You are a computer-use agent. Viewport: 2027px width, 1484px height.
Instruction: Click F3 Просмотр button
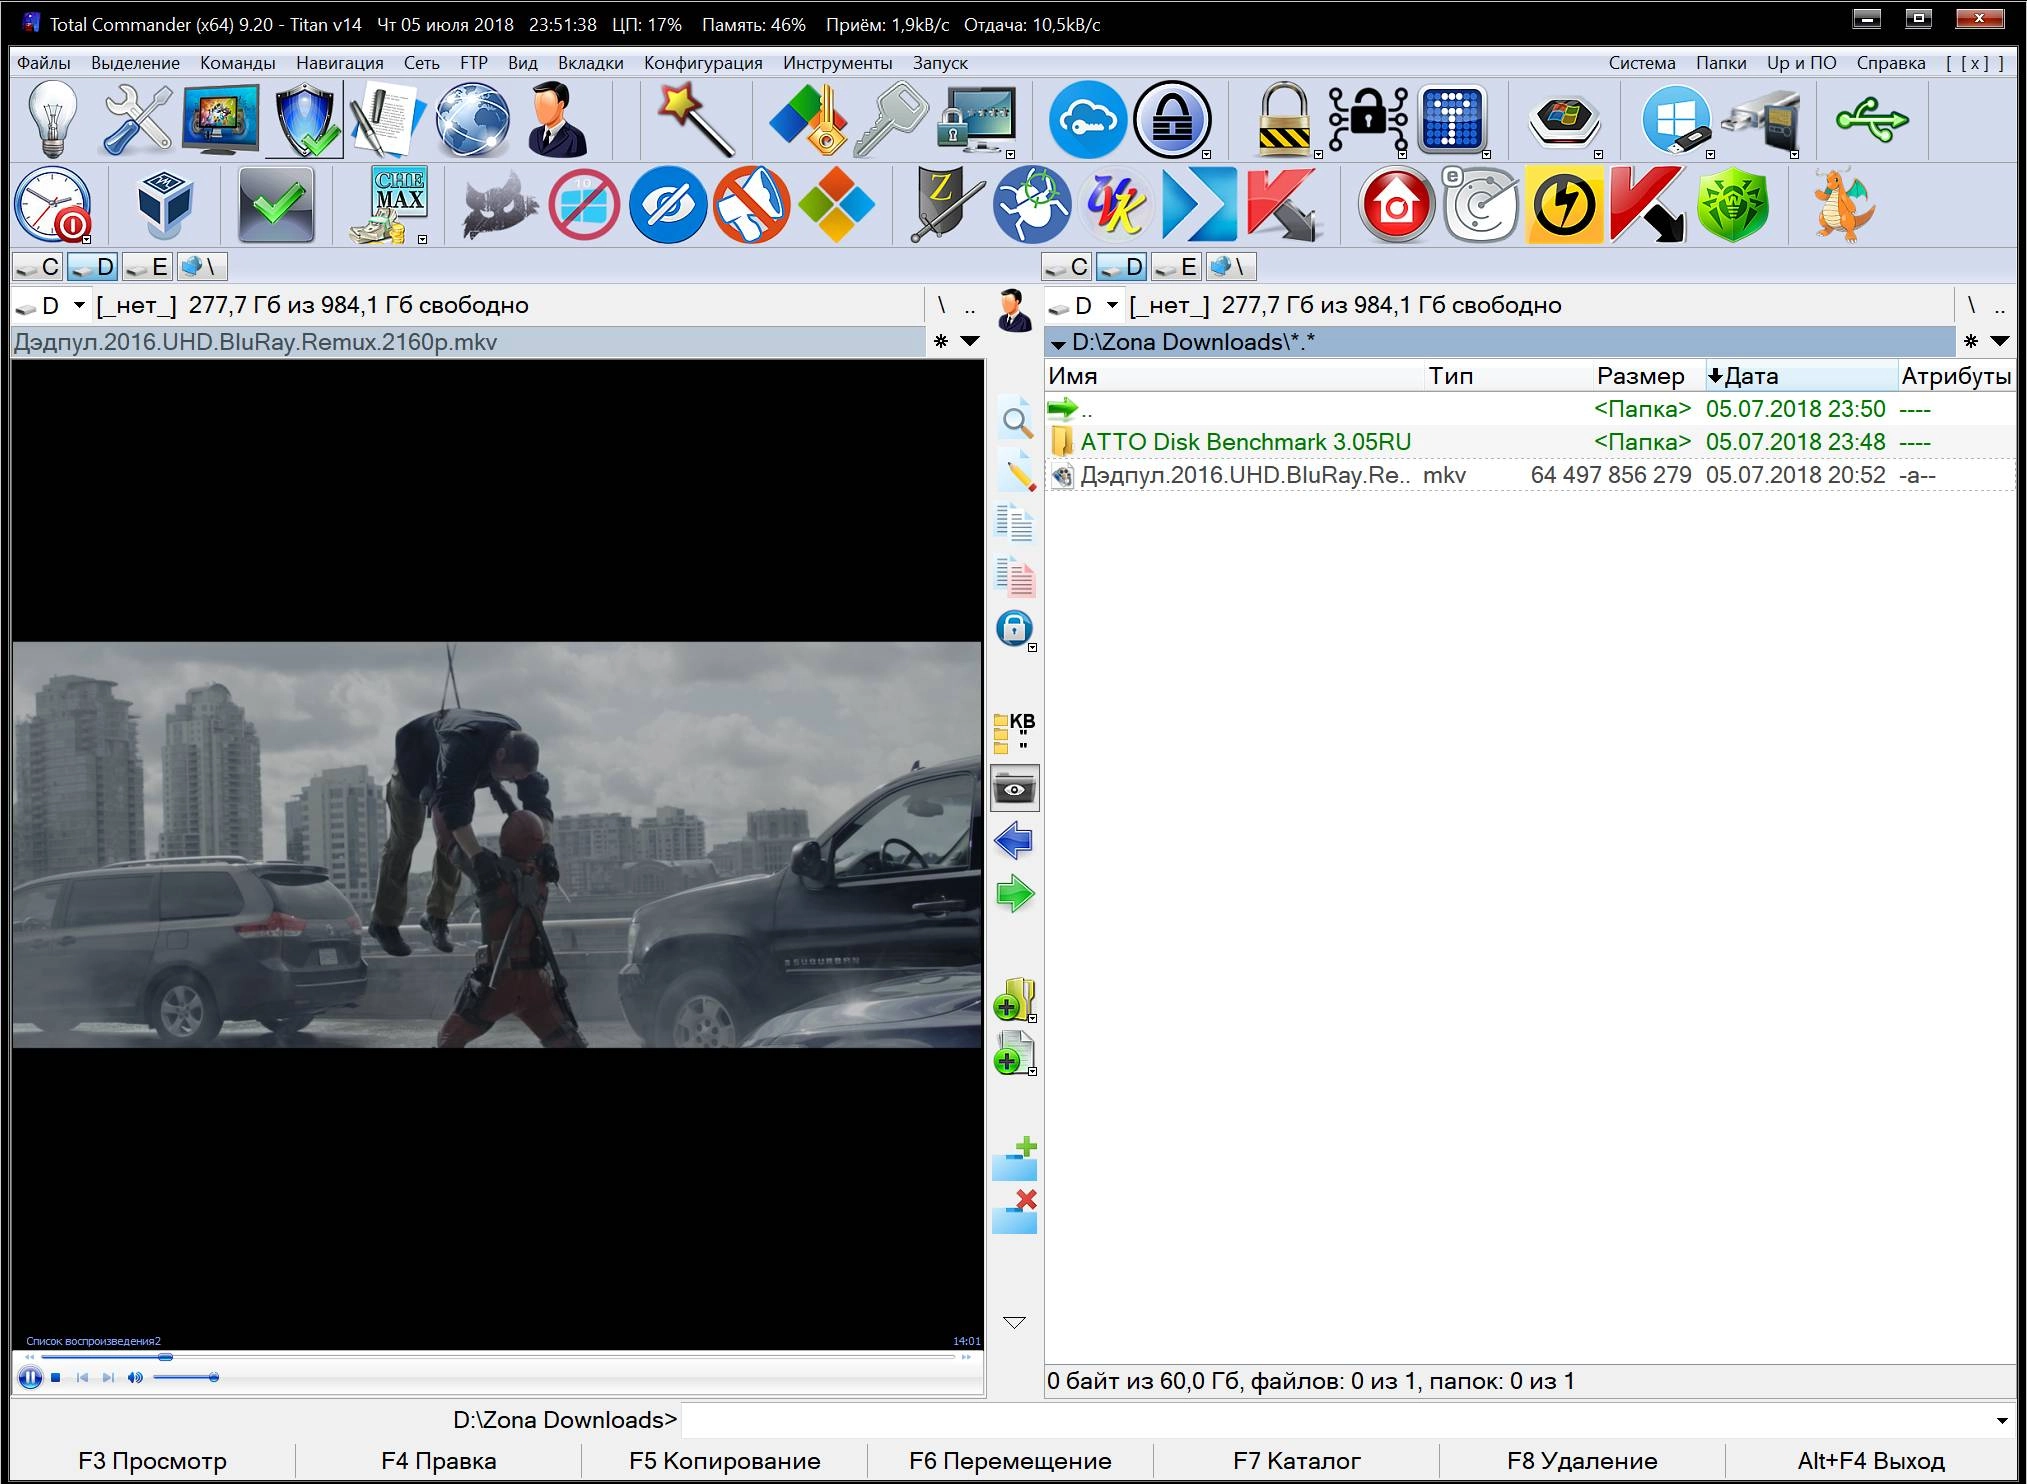152,1461
